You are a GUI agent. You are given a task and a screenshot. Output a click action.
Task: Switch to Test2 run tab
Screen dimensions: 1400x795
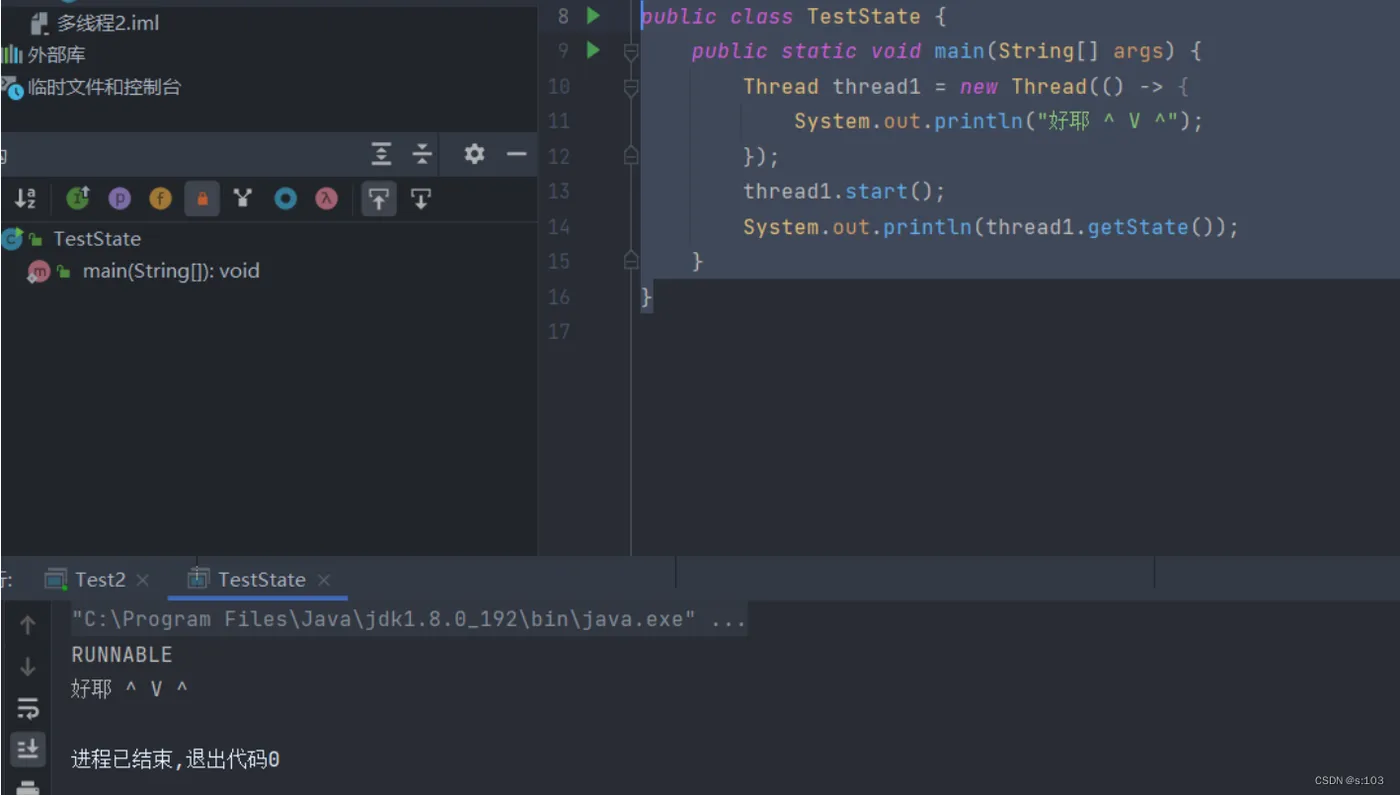coord(100,580)
